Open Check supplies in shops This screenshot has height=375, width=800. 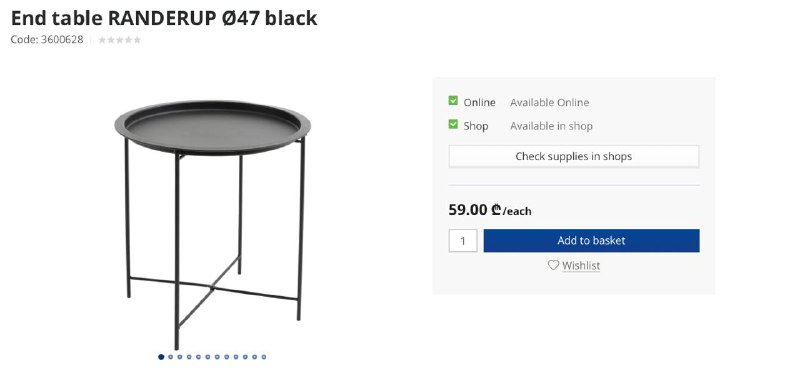573,156
